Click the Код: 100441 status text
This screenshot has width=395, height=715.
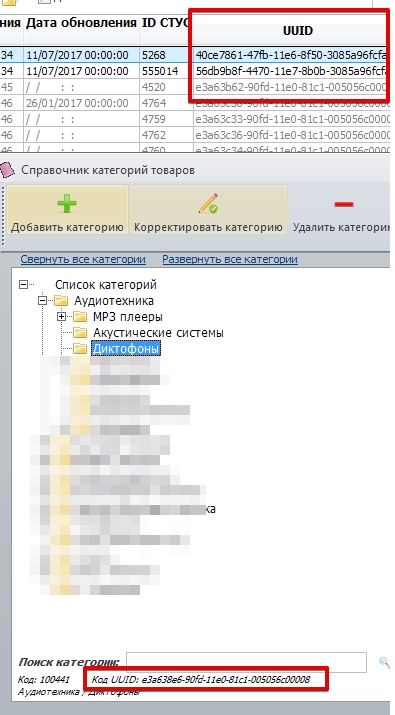point(44,680)
